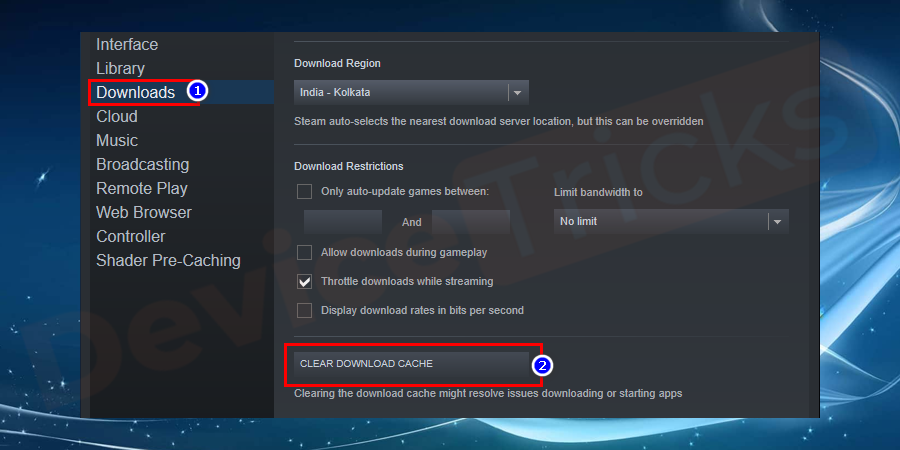Open the Shader Pre-Caching settings category
Viewport: 900px width, 450px height.
(x=168, y=261)
